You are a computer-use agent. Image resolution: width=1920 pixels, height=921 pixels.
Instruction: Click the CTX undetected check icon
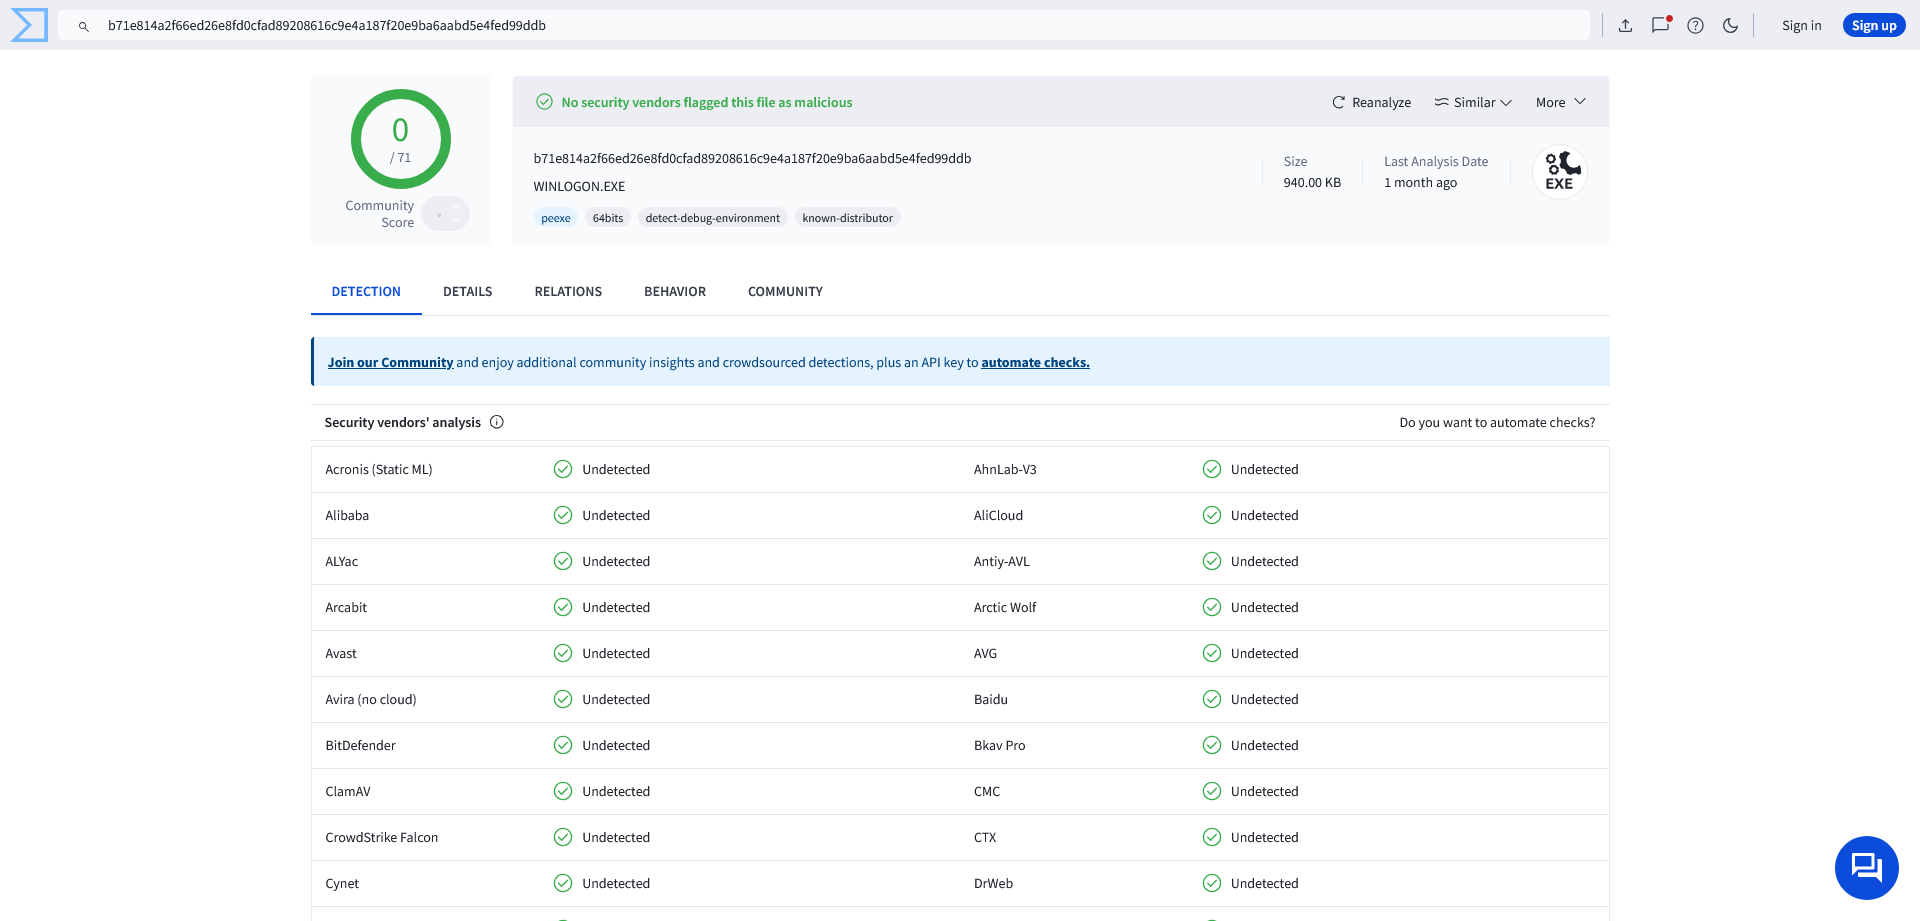(1212, 837)
